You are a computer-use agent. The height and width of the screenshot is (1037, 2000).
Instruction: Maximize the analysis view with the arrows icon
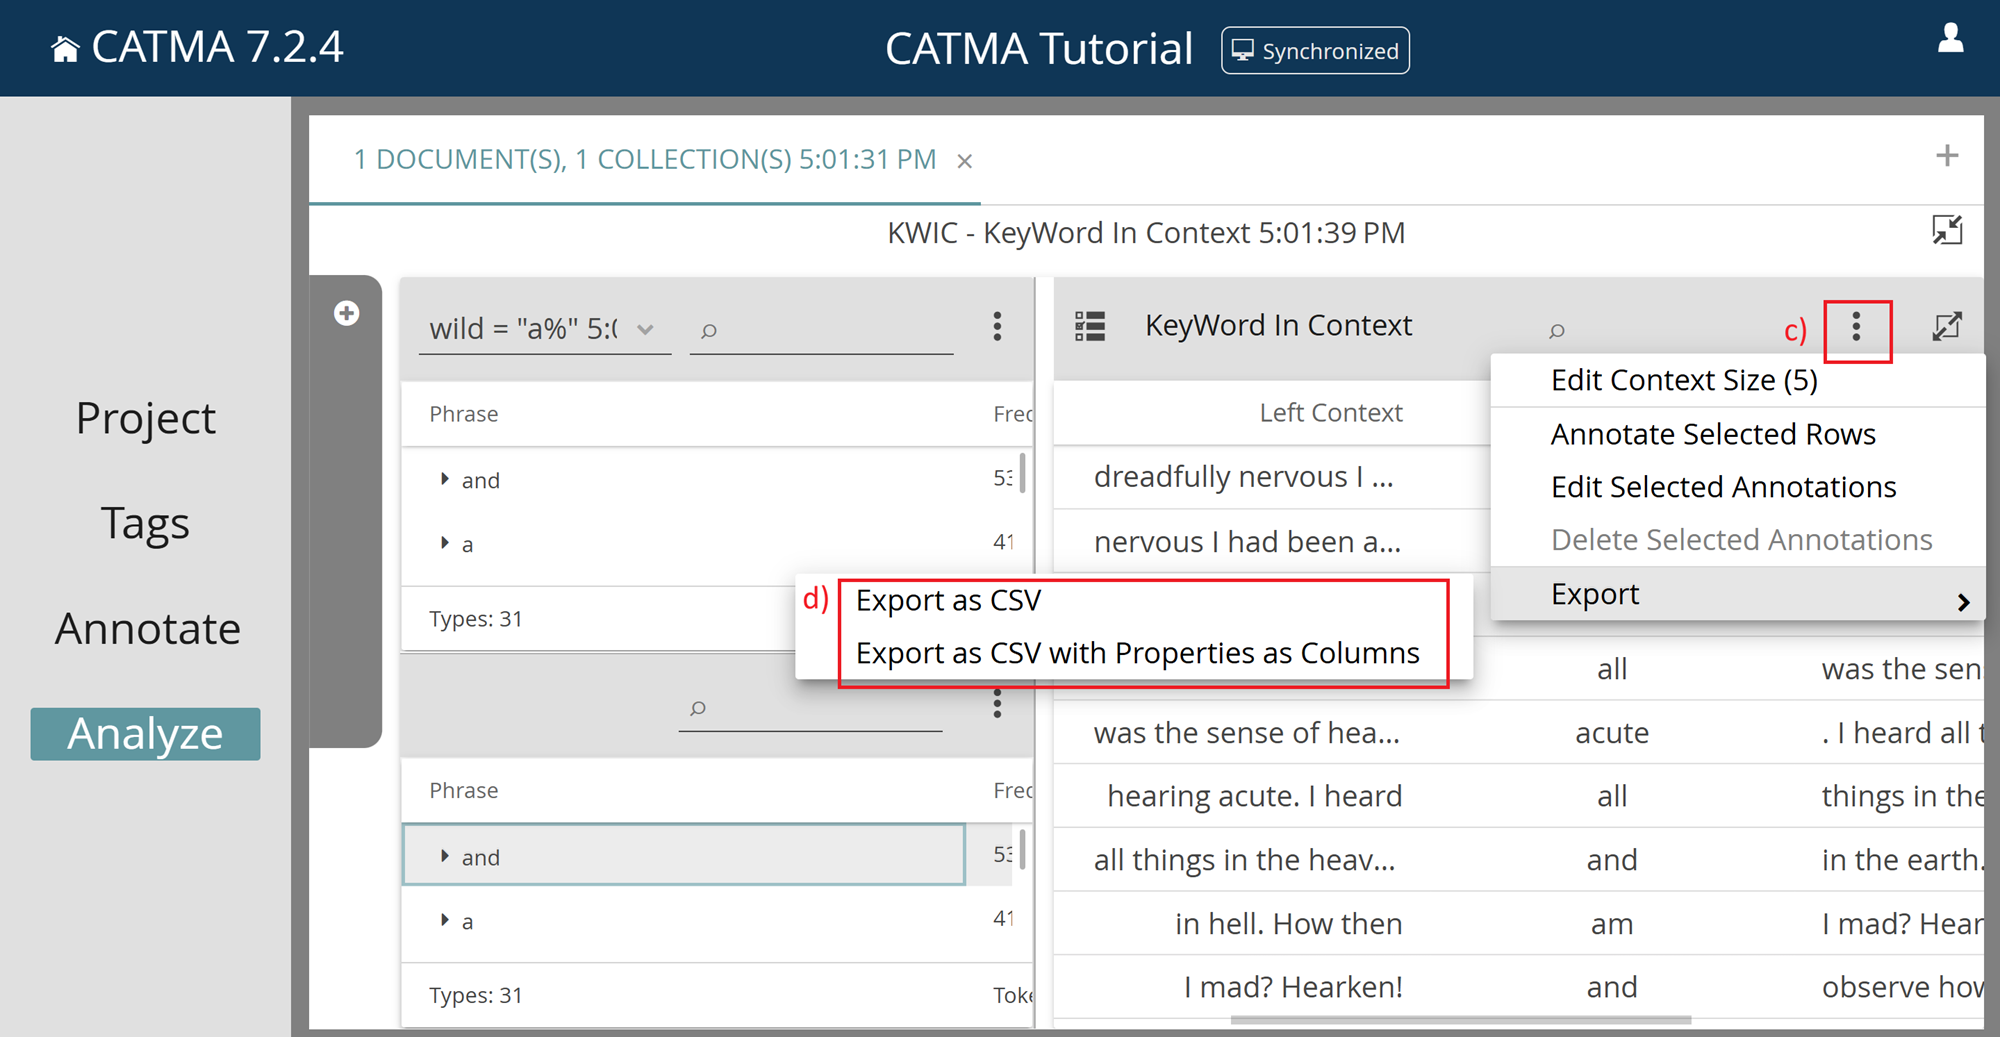click(1948, 229)
